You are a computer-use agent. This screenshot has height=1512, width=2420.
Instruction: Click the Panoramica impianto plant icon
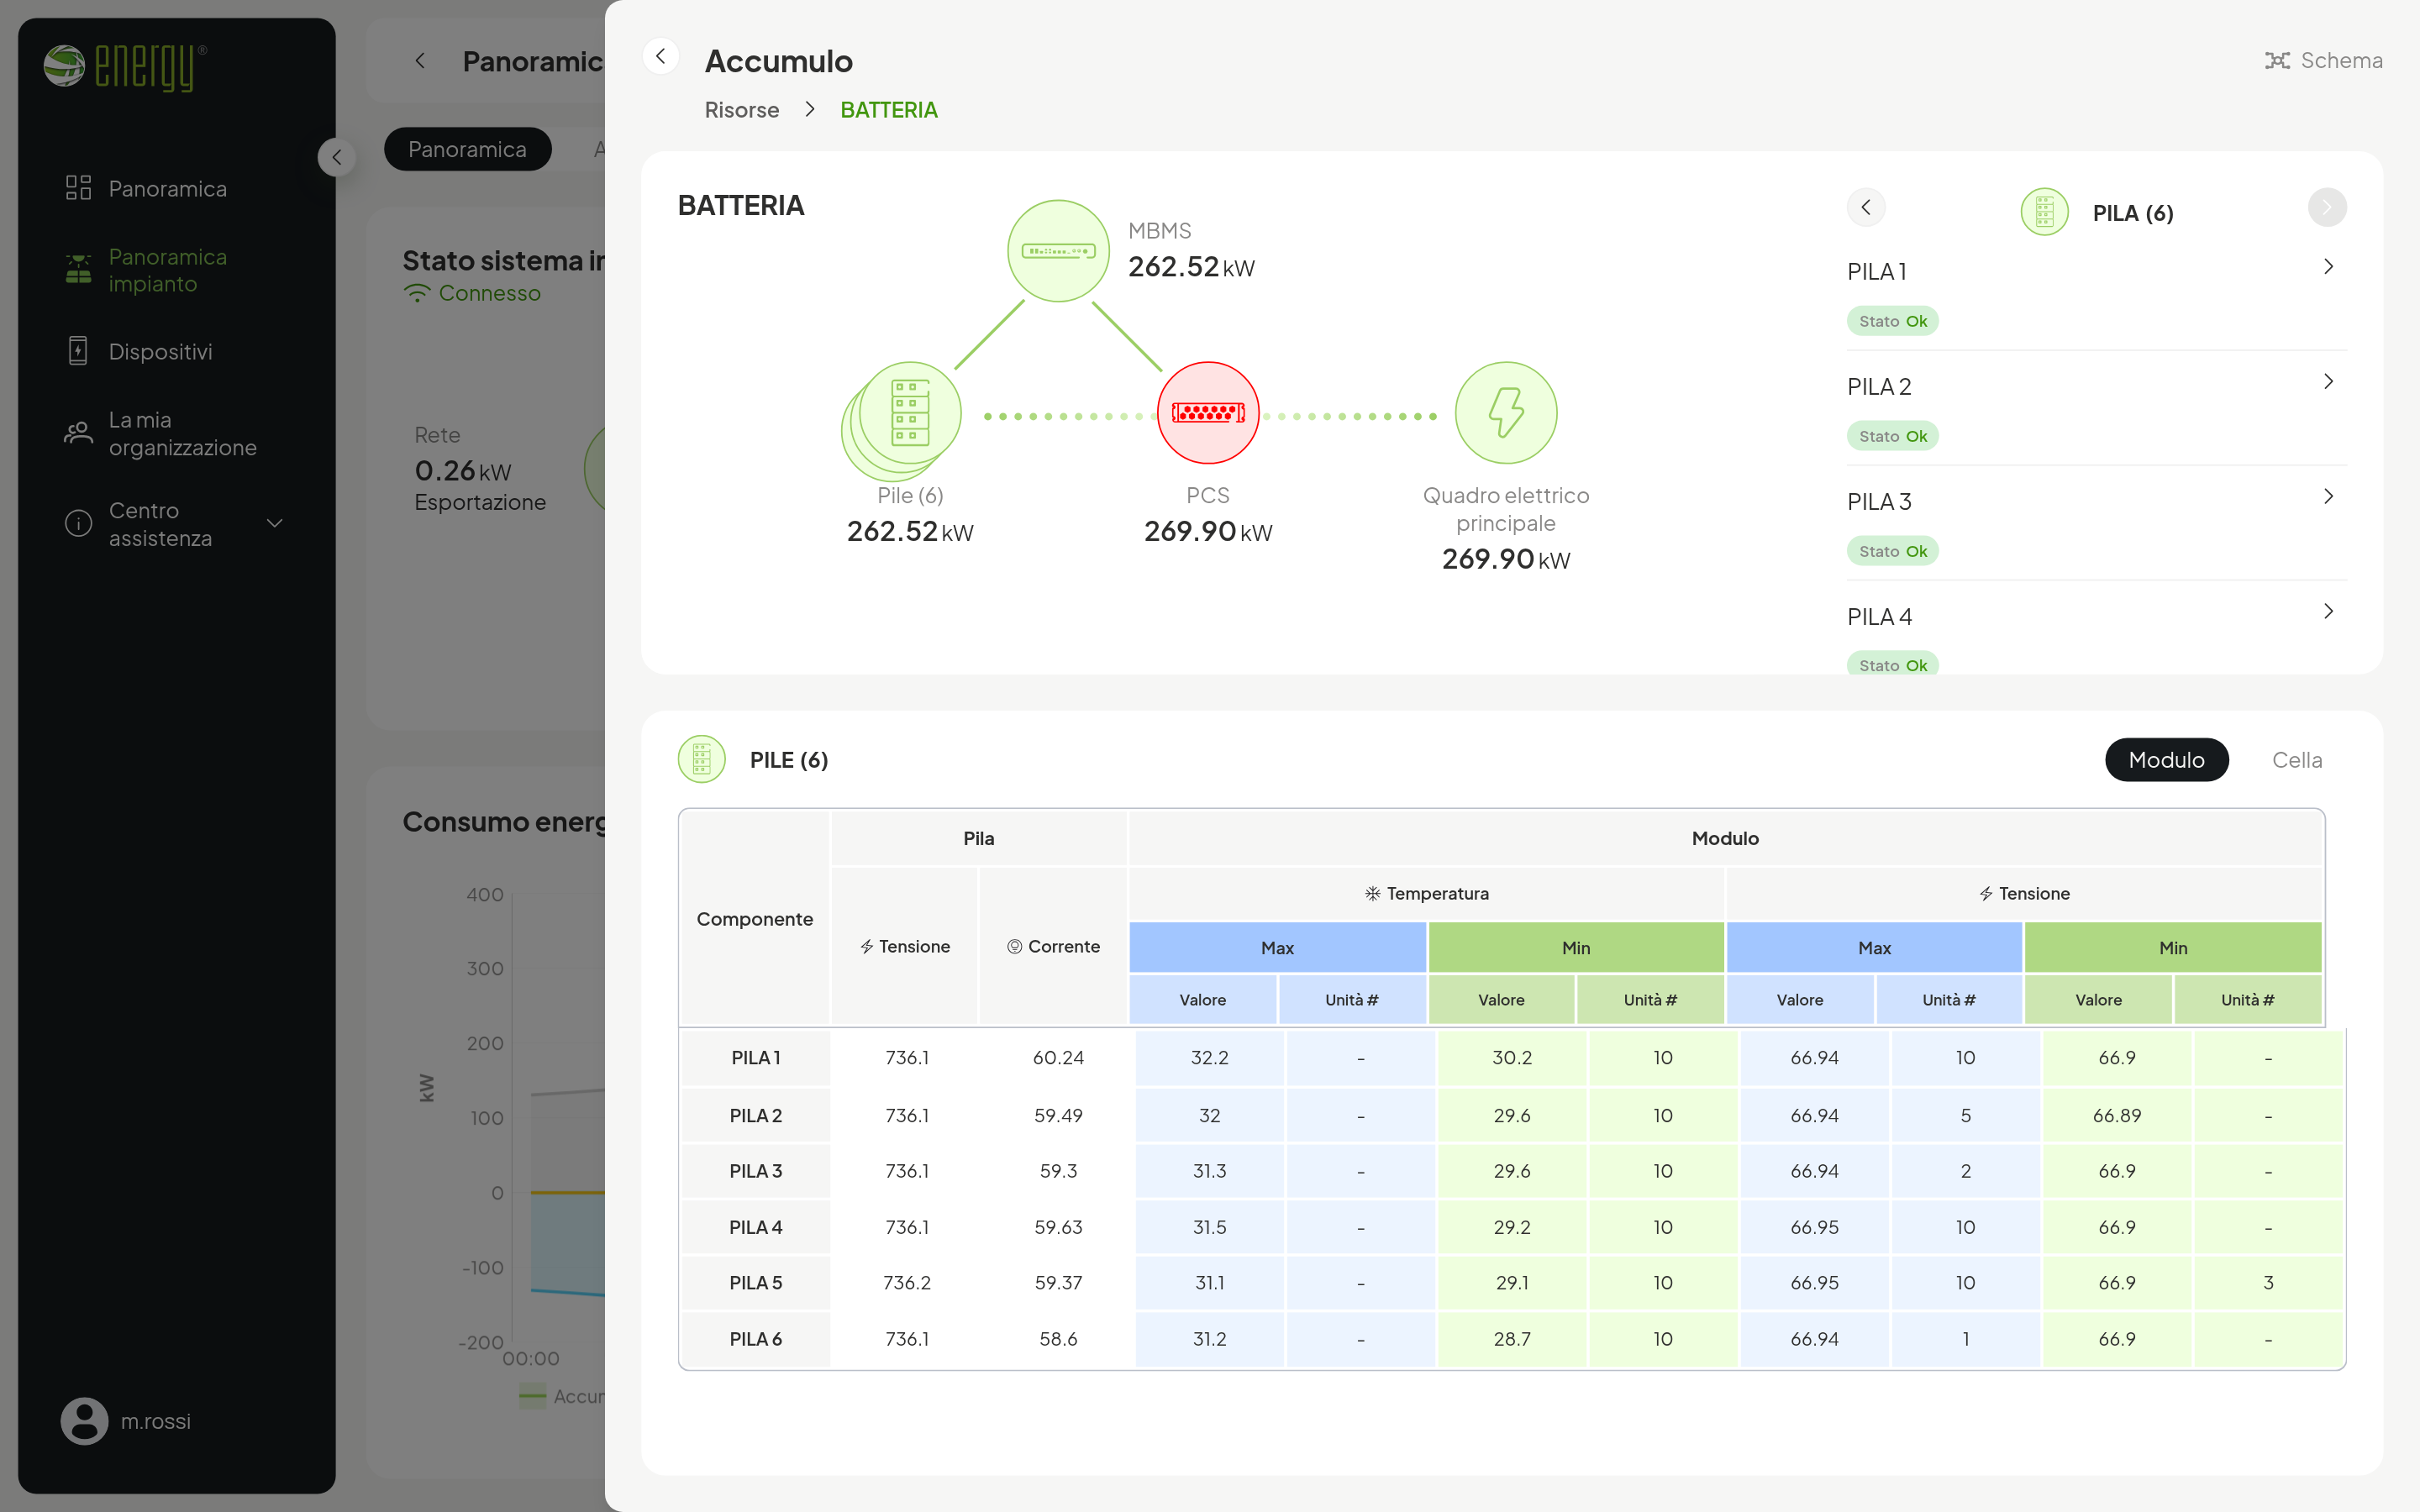point(78,269)
